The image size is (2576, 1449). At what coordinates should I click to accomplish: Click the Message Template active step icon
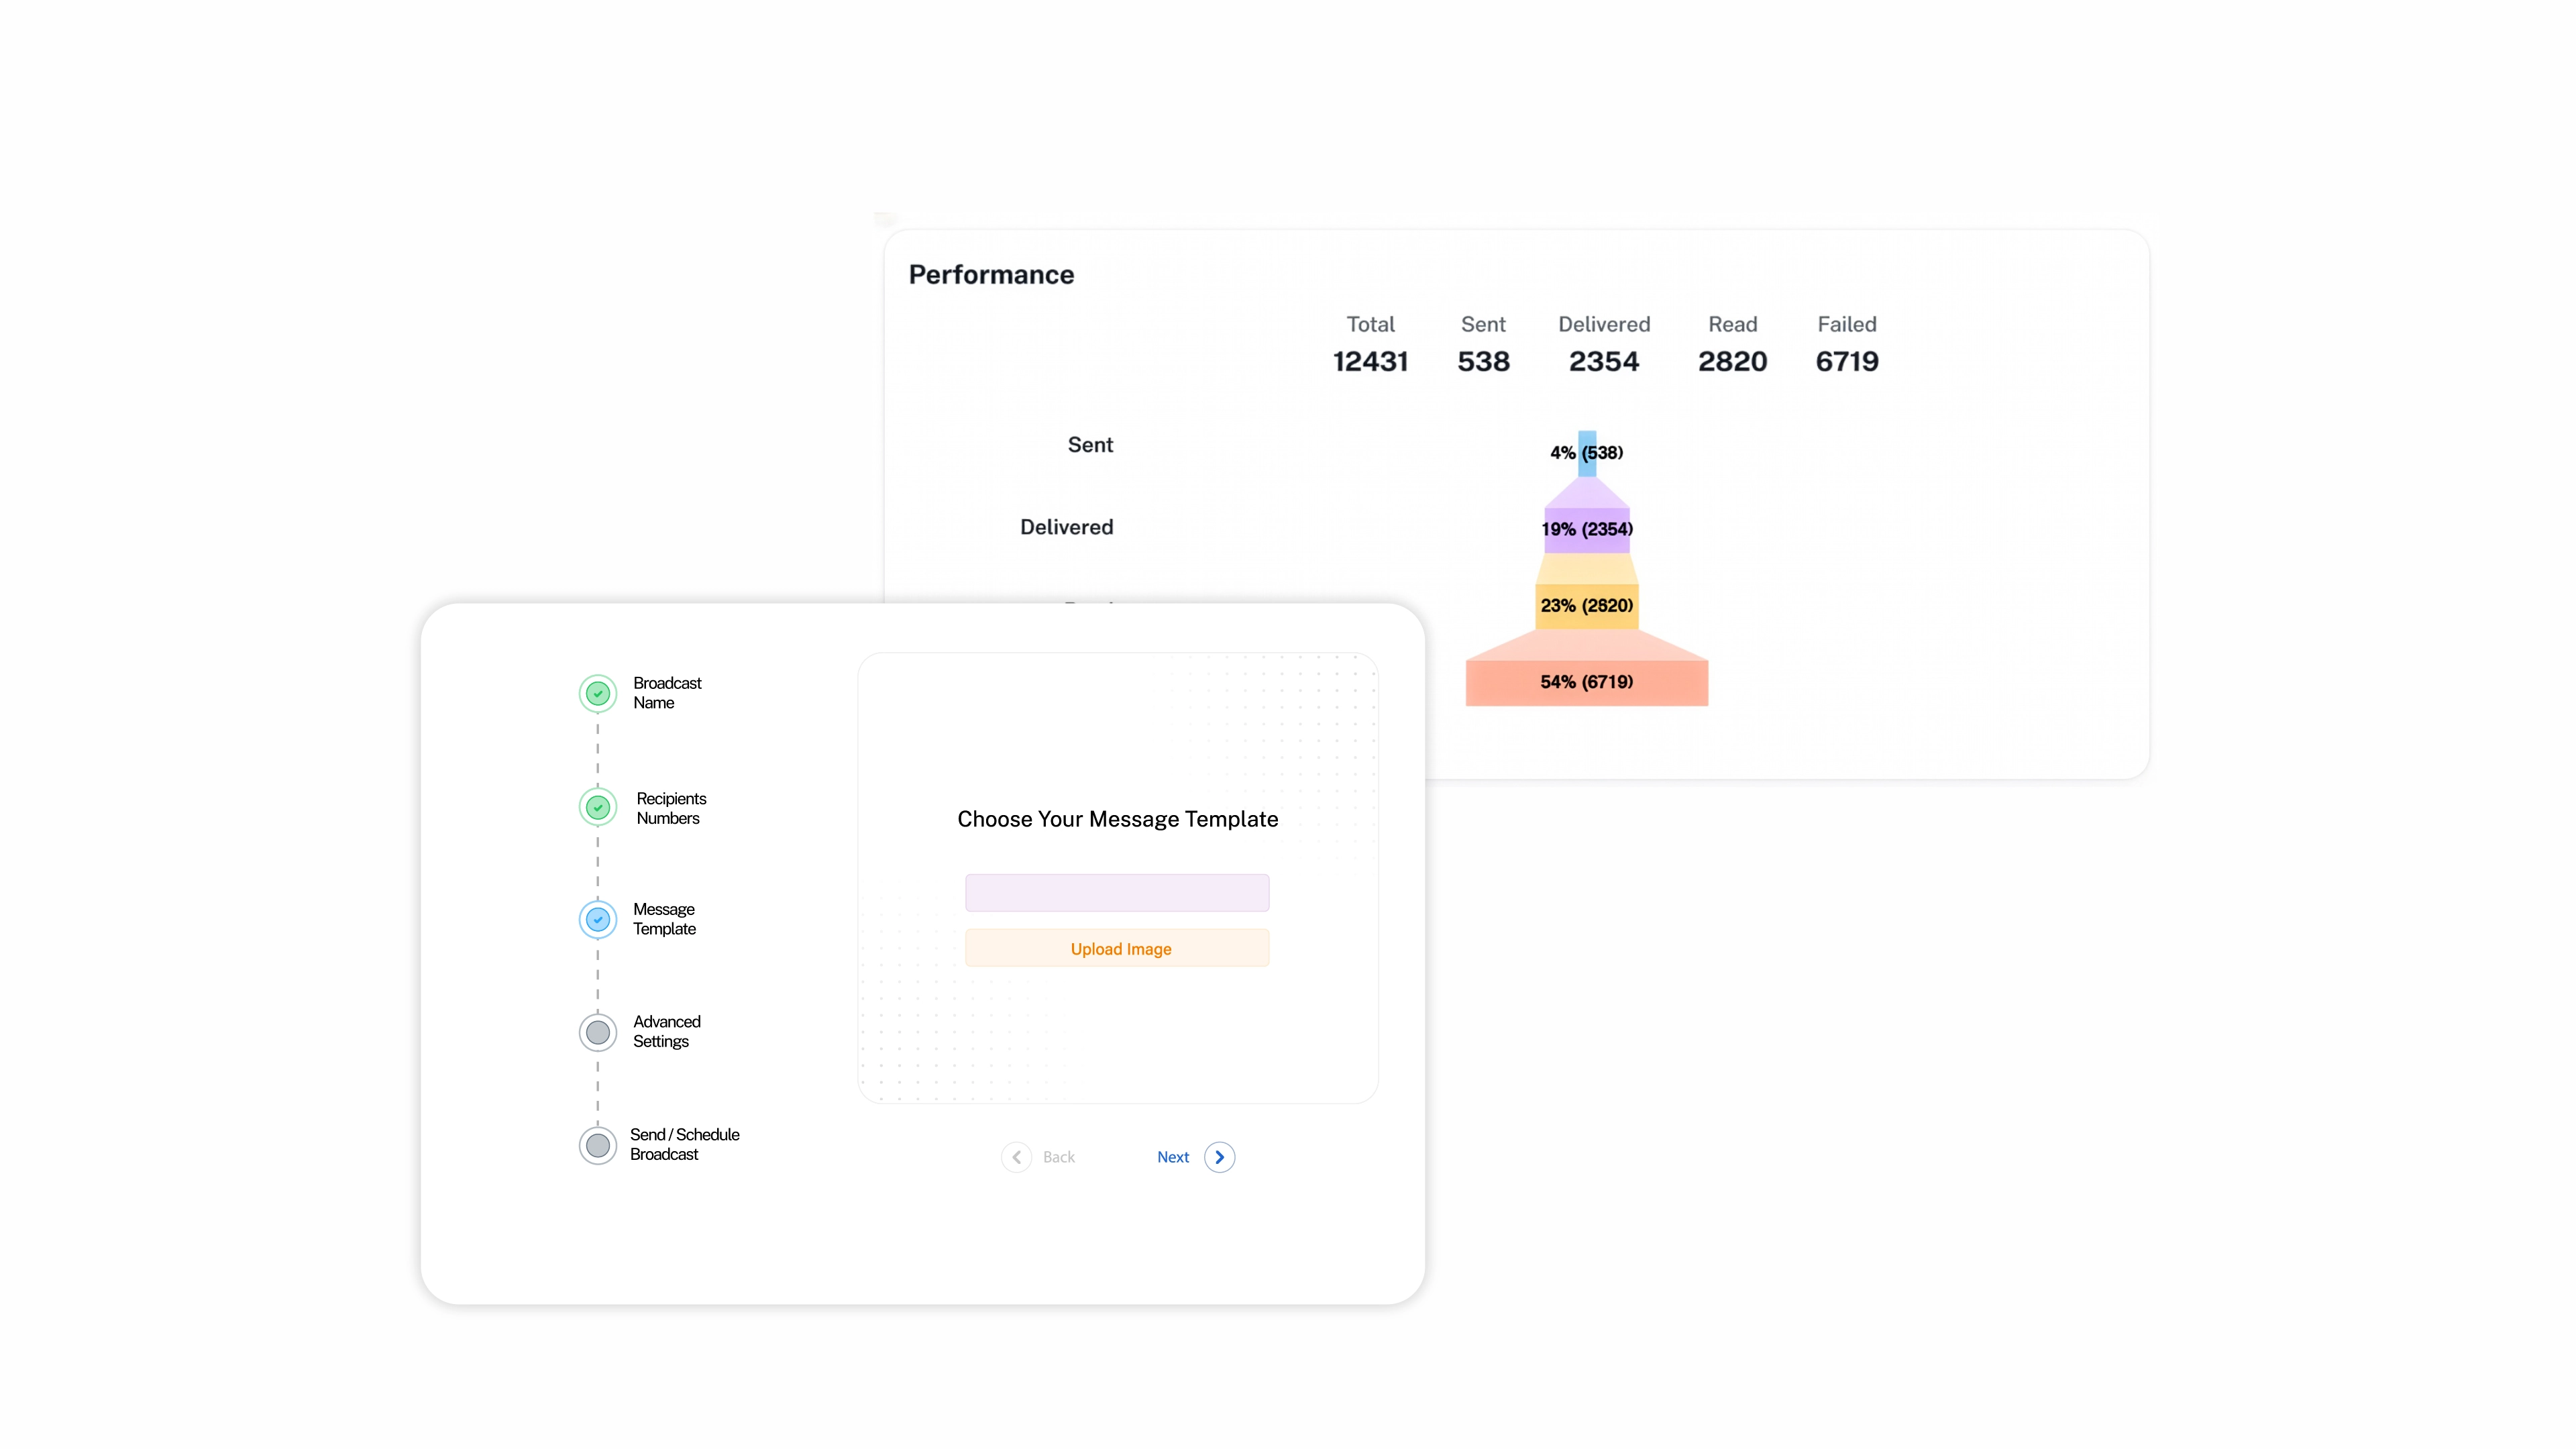point(598,919)
